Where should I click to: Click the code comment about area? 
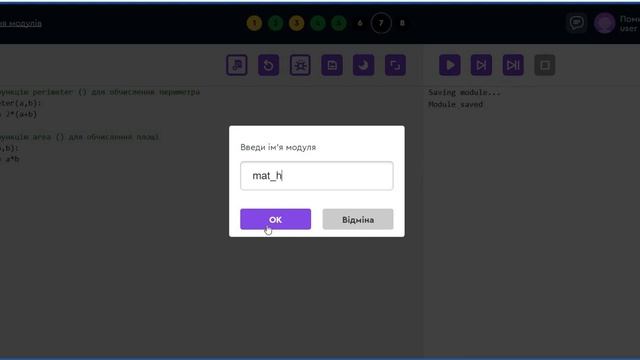click(80, 137)
